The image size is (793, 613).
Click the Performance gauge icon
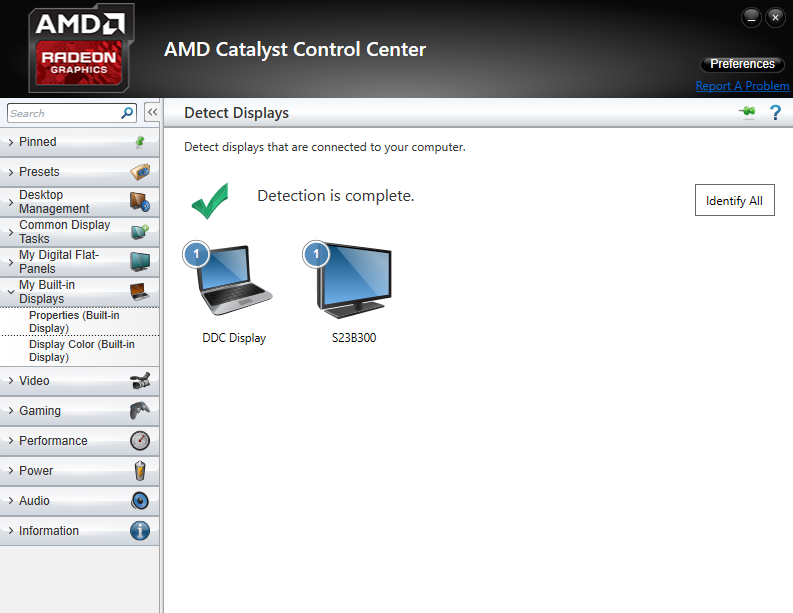[140, 441]
